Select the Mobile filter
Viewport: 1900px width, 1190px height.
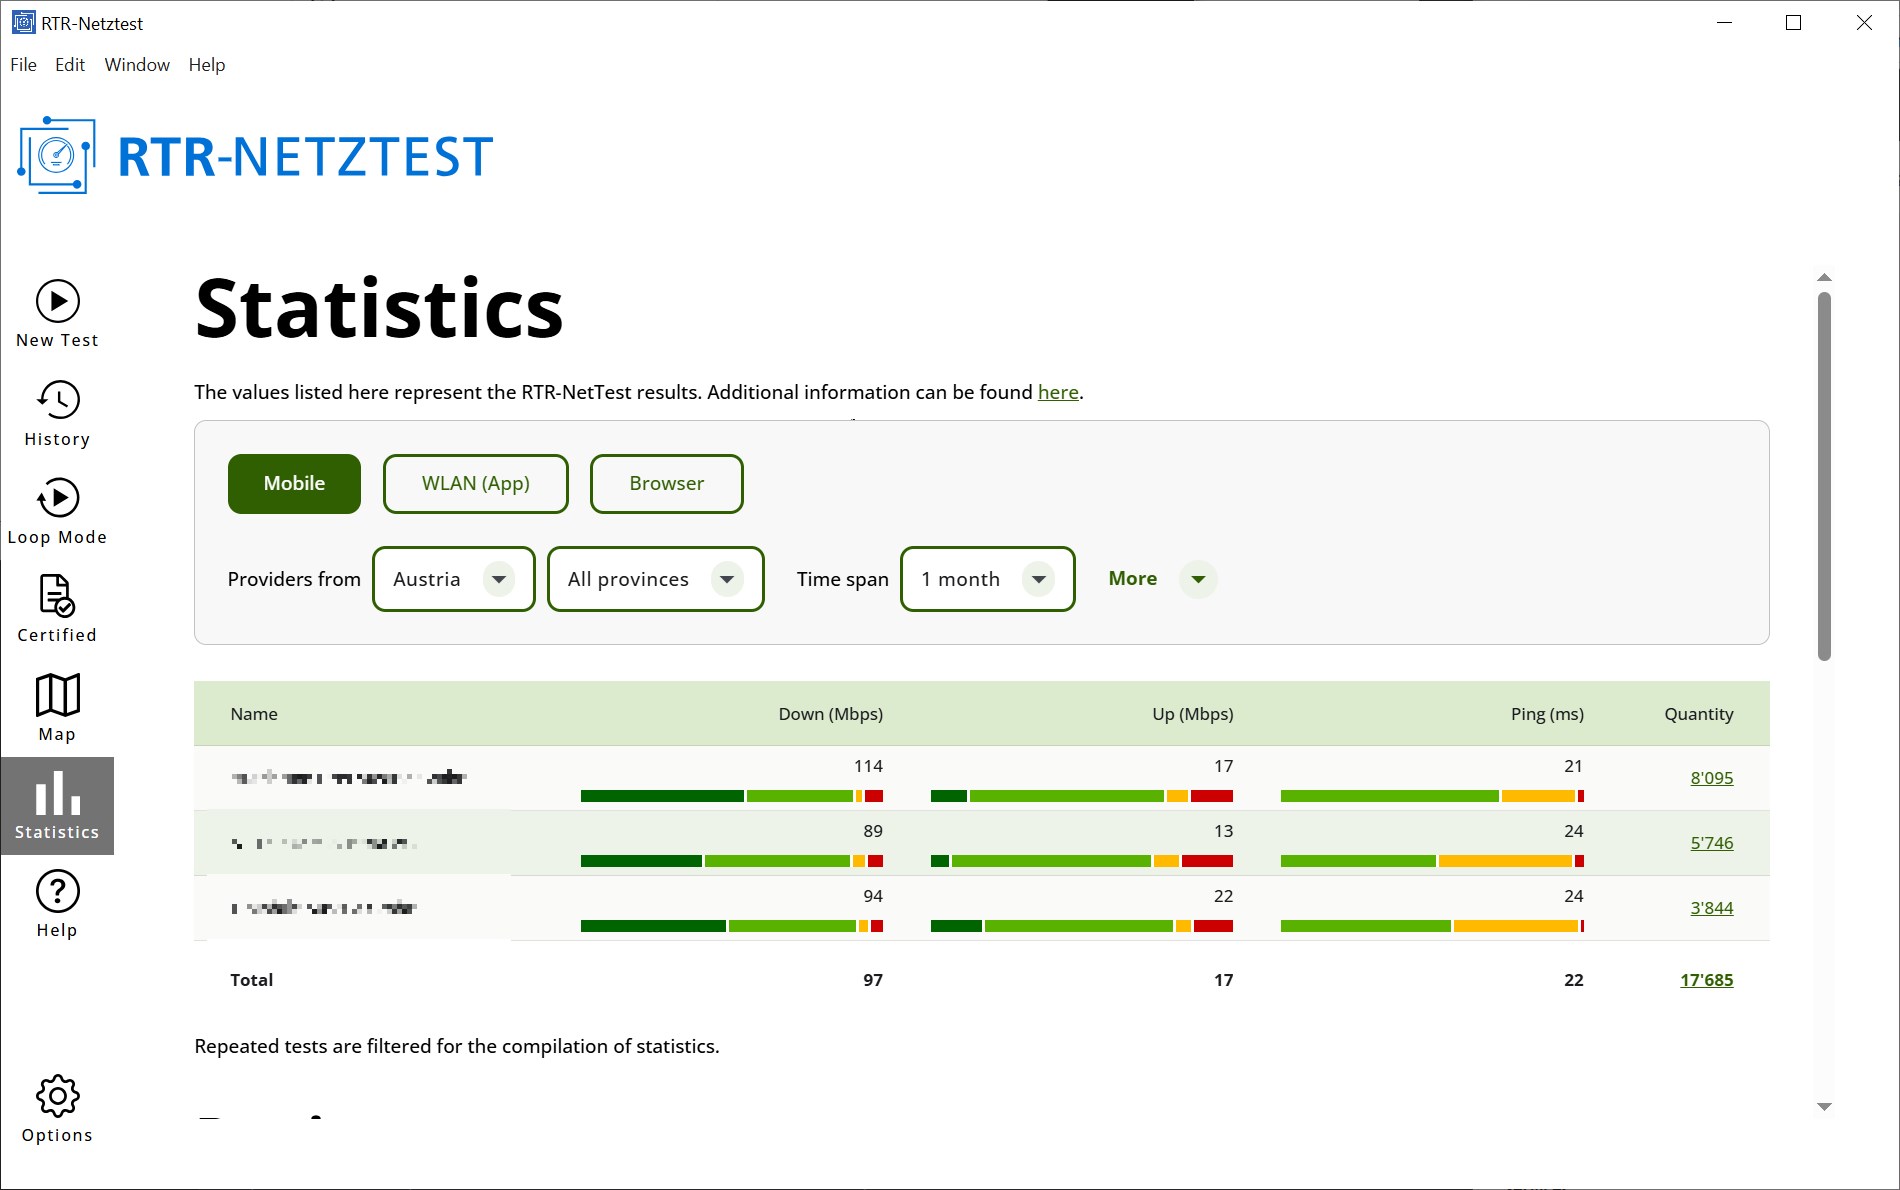294,484
